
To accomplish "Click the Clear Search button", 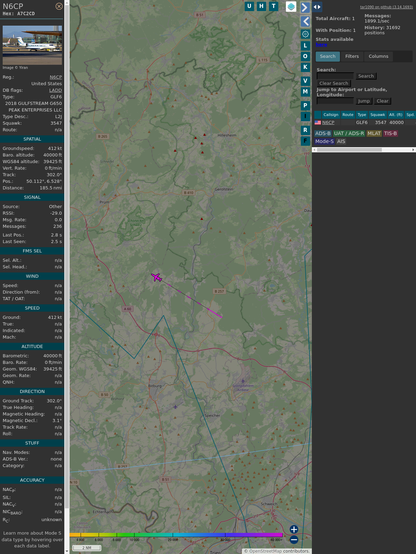I will (334, 83).
